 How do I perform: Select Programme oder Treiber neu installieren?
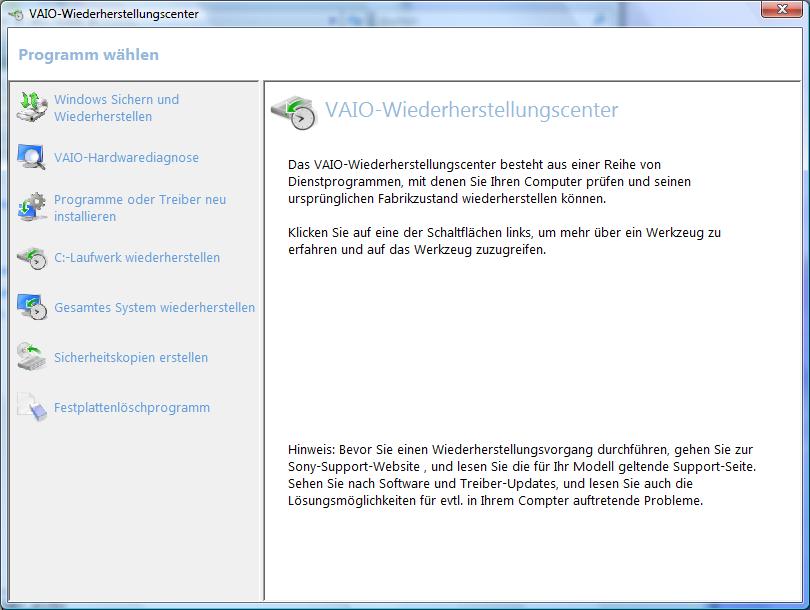(x=140, y=208)
